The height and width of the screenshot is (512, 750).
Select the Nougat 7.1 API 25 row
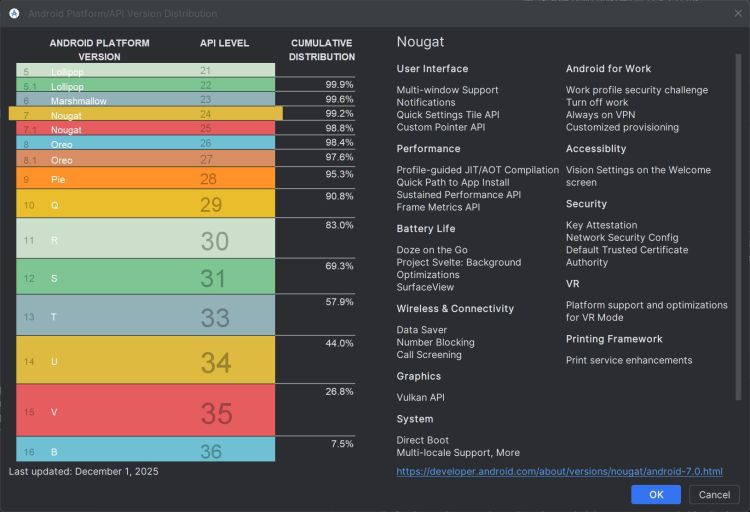(145, 129)
